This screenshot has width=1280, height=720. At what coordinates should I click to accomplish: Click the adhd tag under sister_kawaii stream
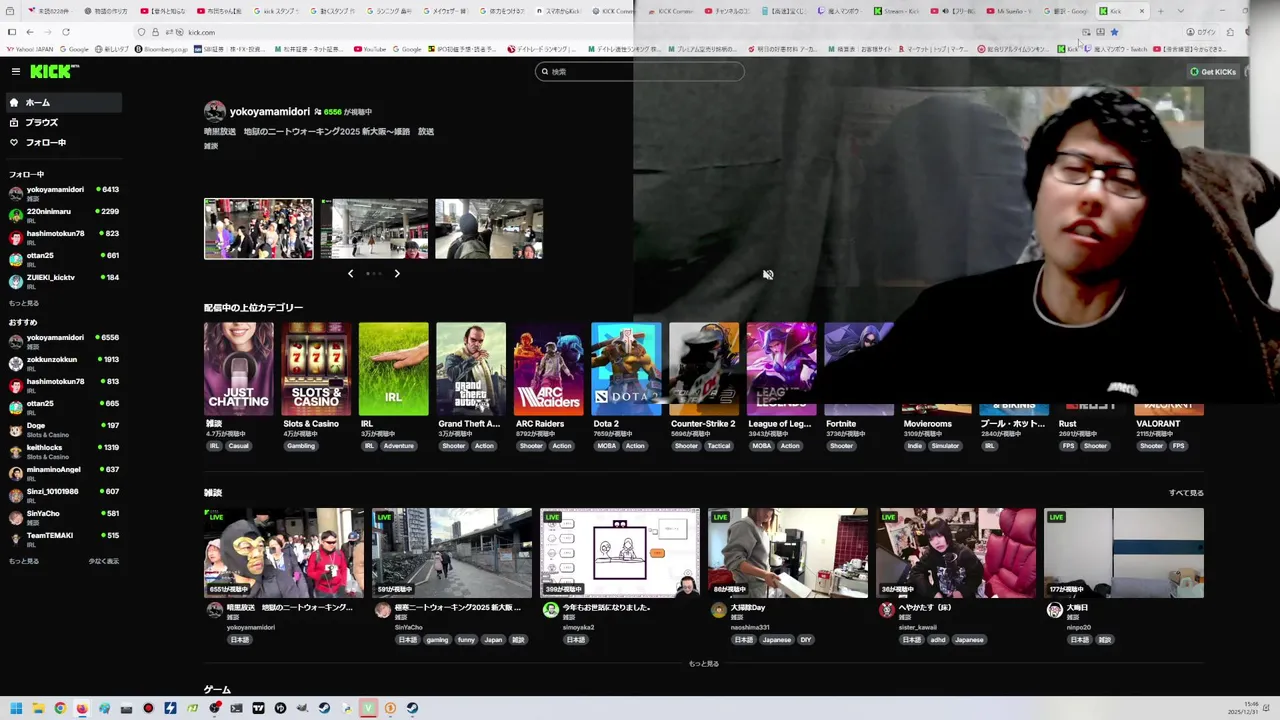pyautogui.click(x=937, y=640)
